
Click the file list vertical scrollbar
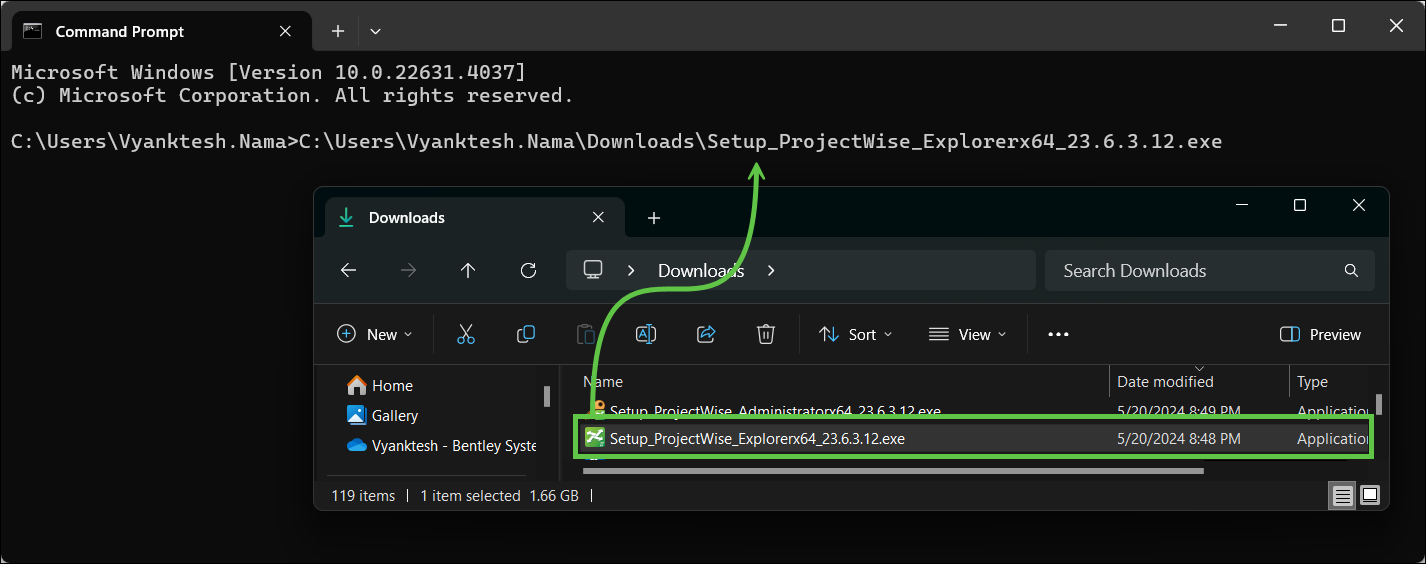point(1379,404)
